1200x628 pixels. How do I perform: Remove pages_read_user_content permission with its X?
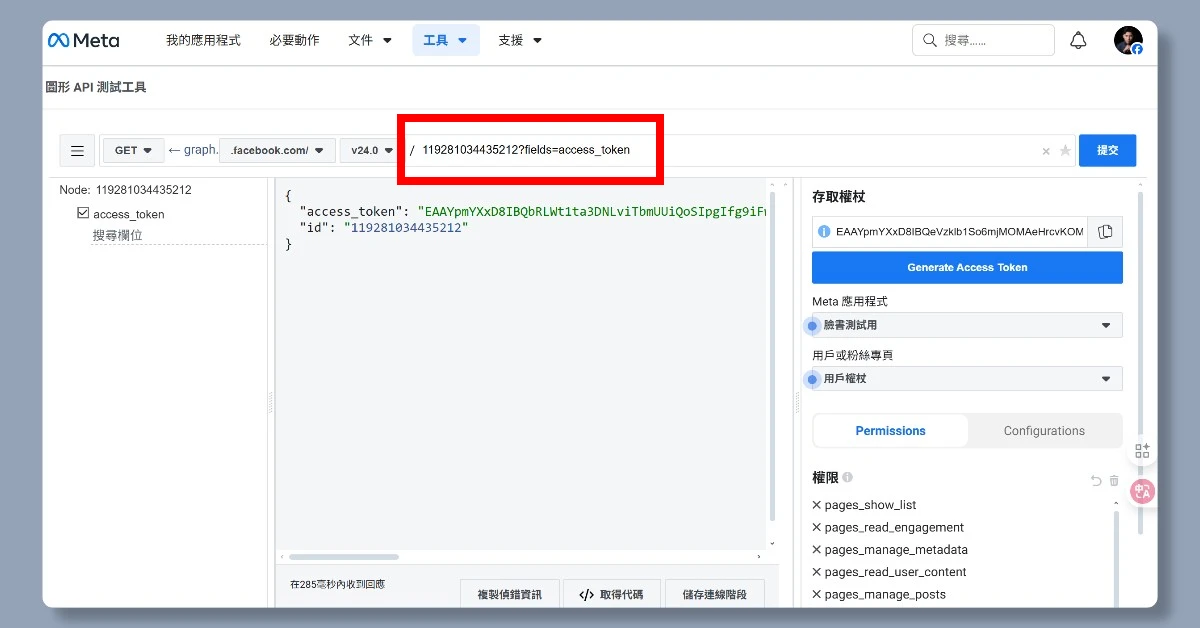[x=817, y=572]
